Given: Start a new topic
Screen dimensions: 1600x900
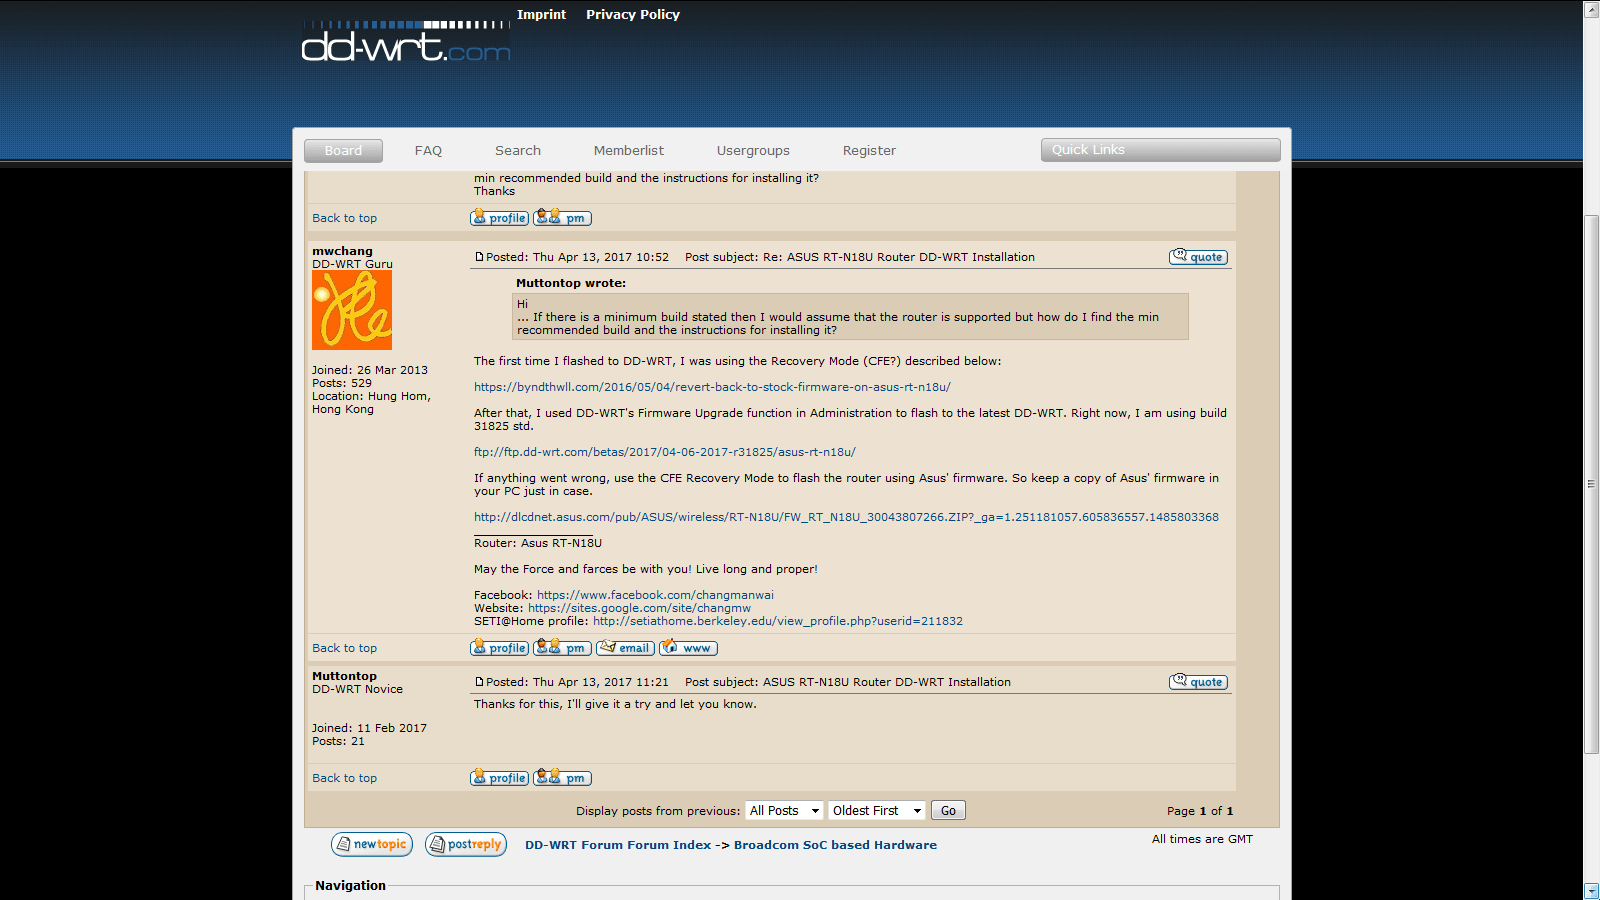Looking at the screenshot, I should pyautogui.click(x=372, y=844).
